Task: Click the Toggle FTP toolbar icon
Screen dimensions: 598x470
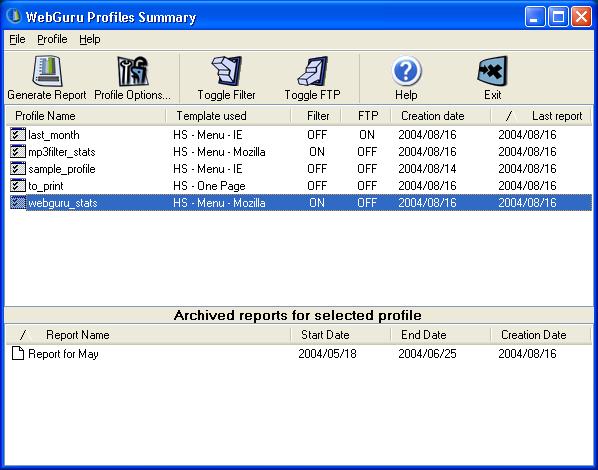Action: pyautogui.click(x=313, y=71)
